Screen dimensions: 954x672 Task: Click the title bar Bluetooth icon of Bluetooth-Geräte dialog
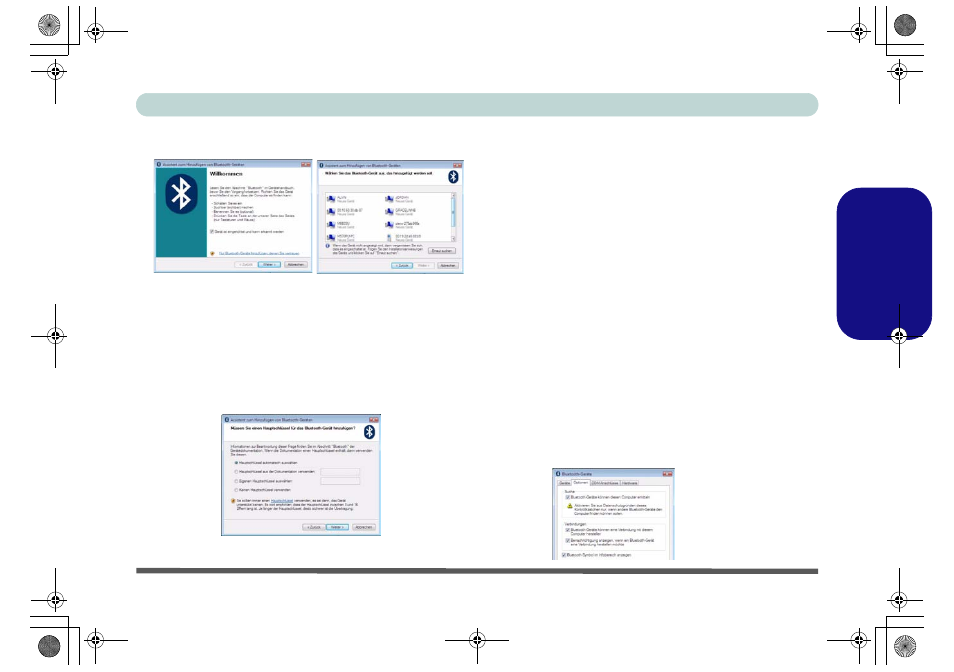click(558, 474)
